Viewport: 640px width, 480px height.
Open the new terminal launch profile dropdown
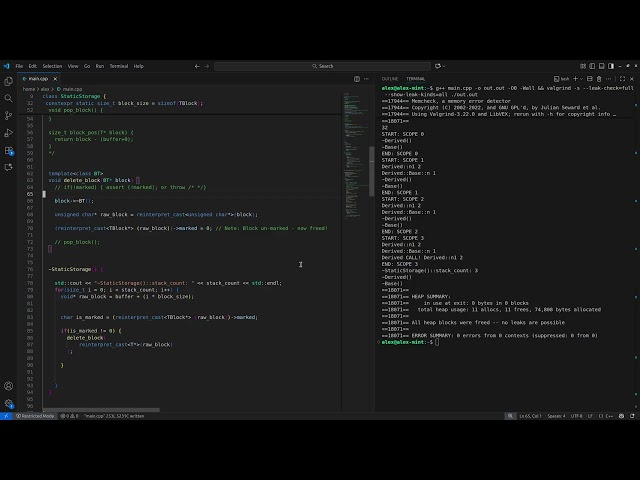click(x=581, y=79)
